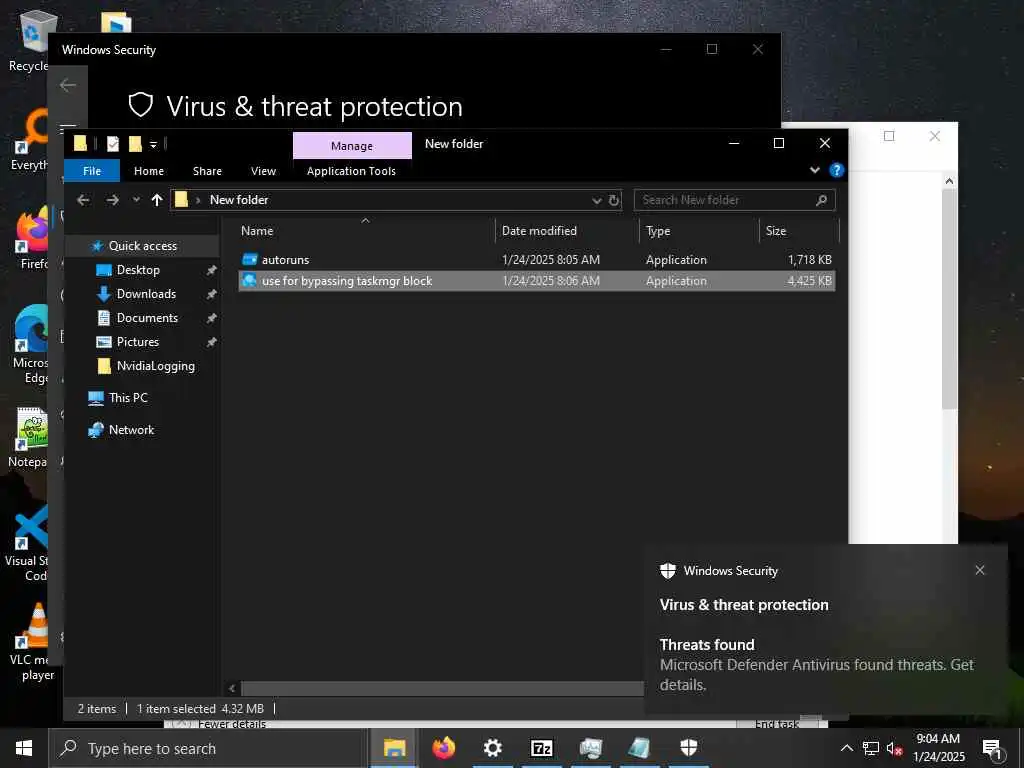Click the pin icon next to Downloads
Screen dimensions: 1024x768
coord(211,295)
